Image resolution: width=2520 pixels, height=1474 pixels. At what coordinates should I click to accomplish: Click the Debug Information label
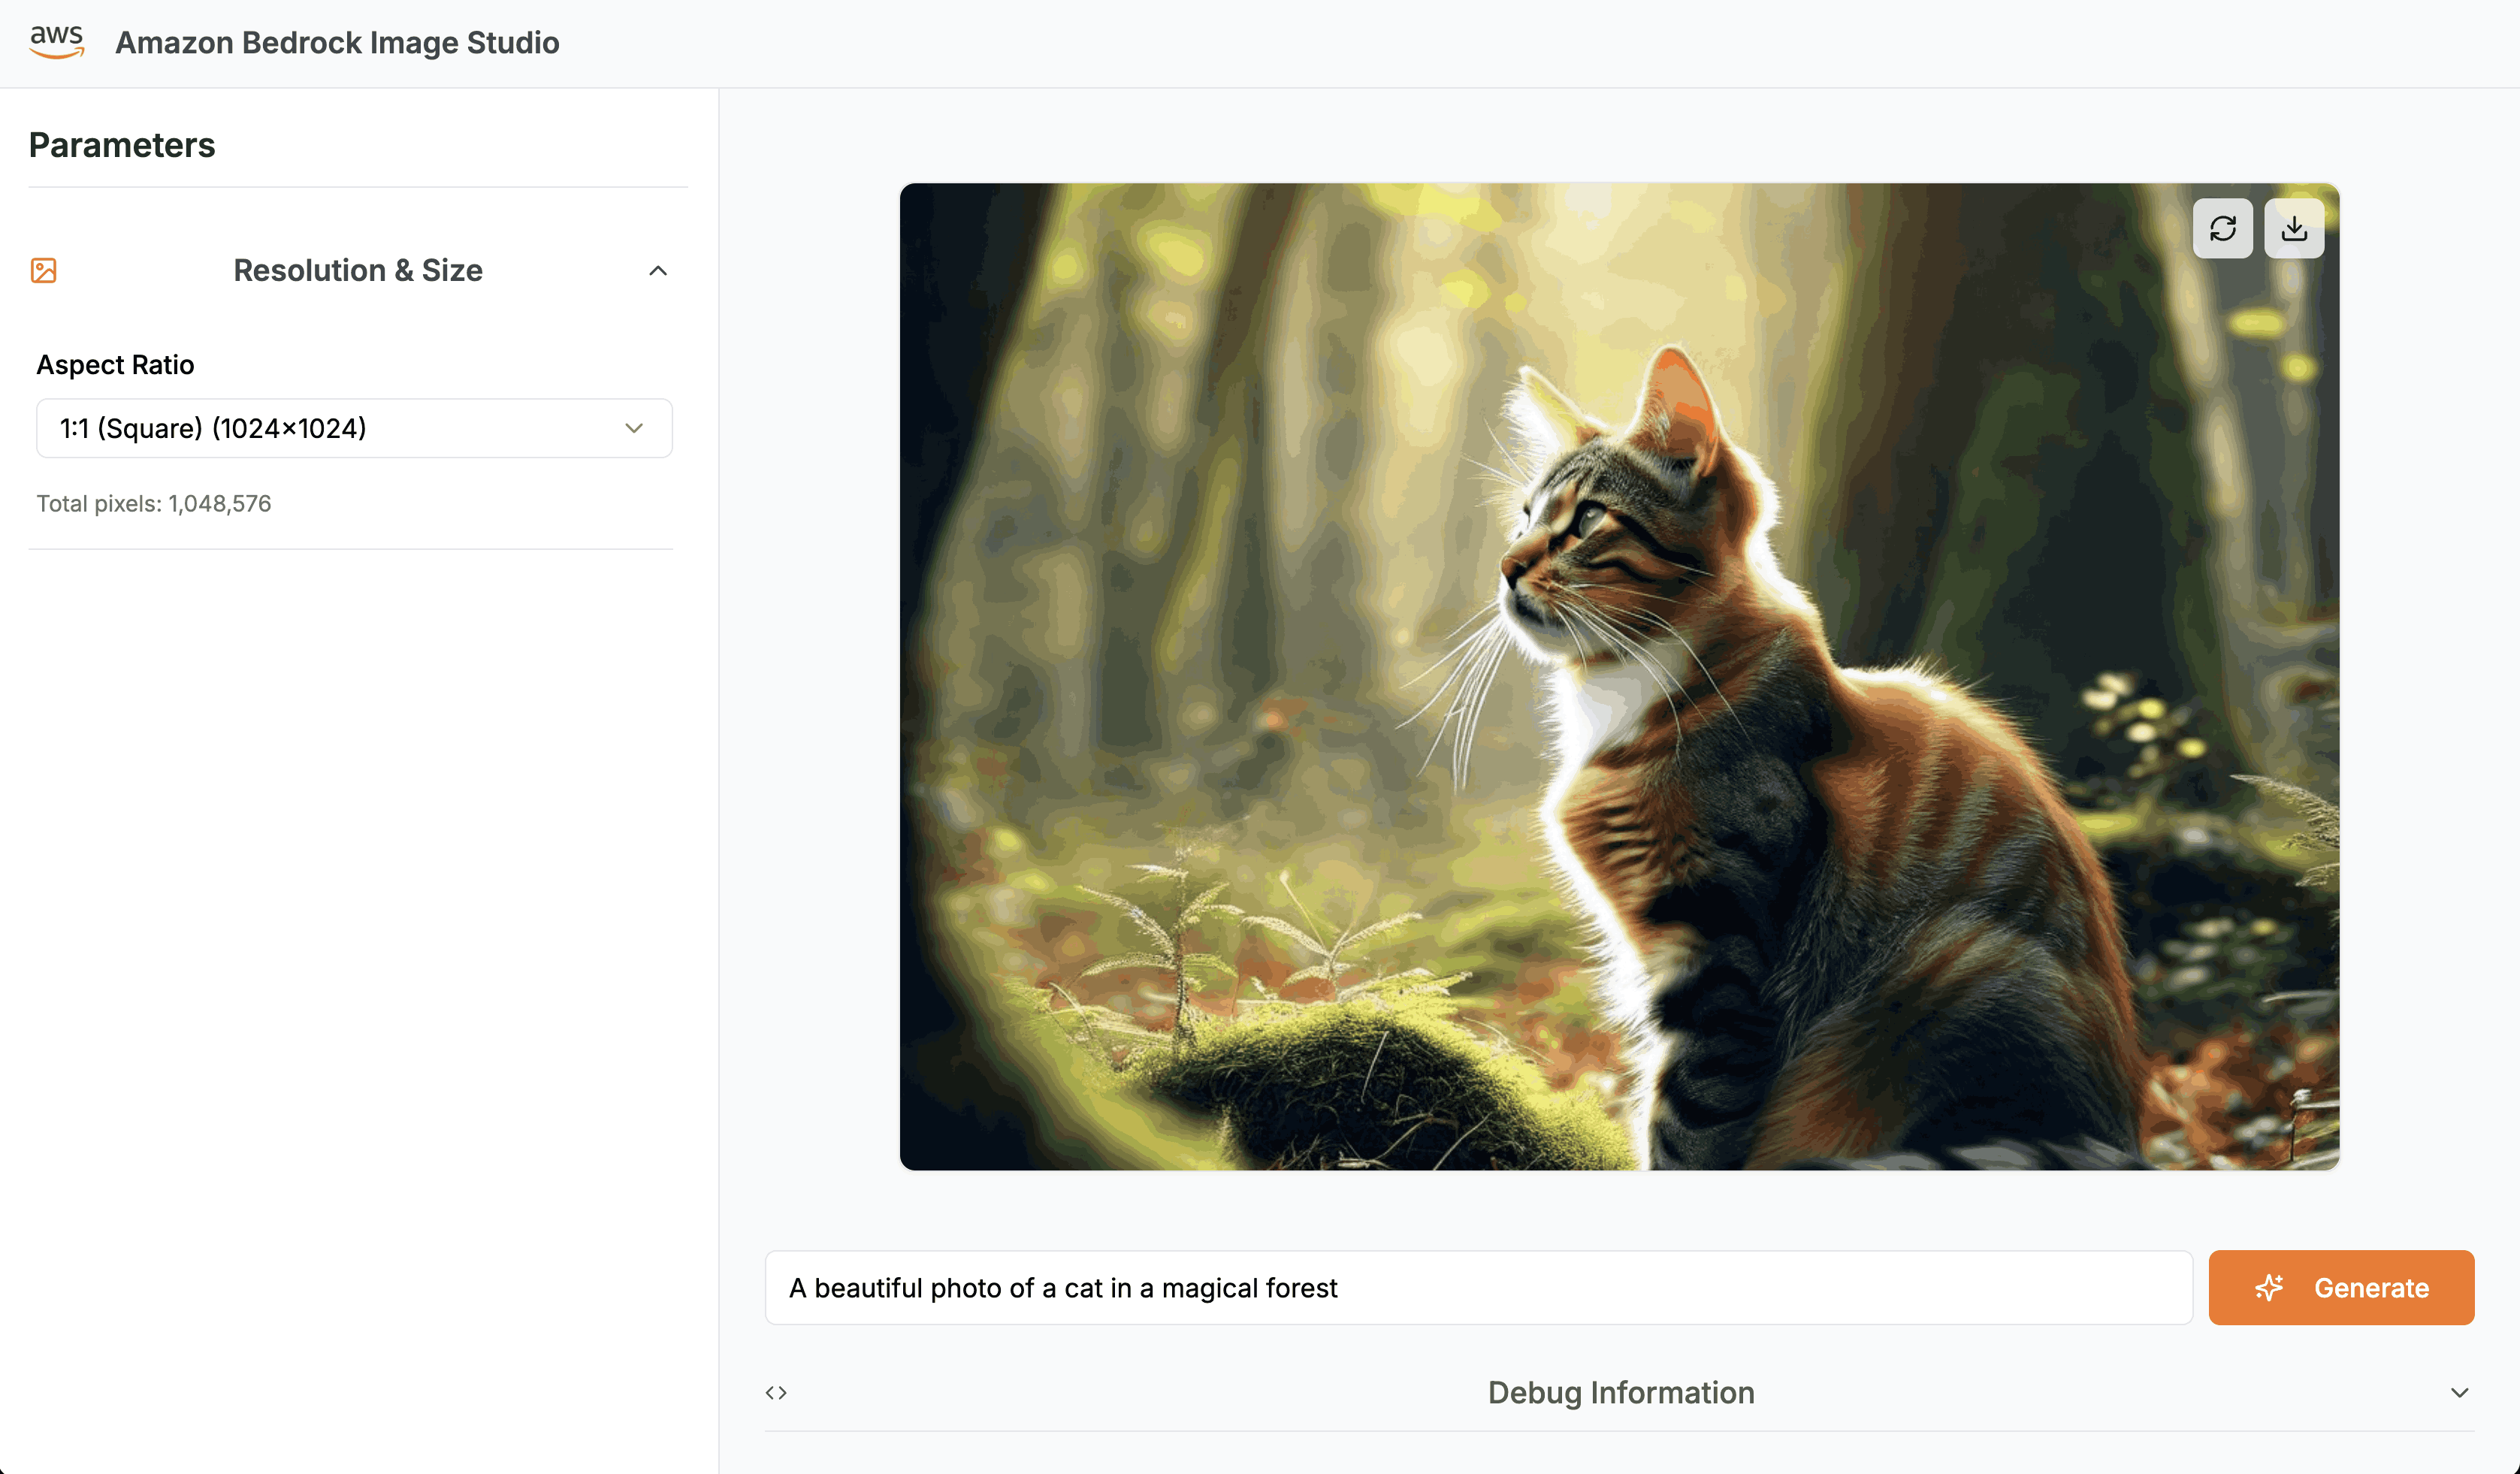click(x=1620, y=1392)
